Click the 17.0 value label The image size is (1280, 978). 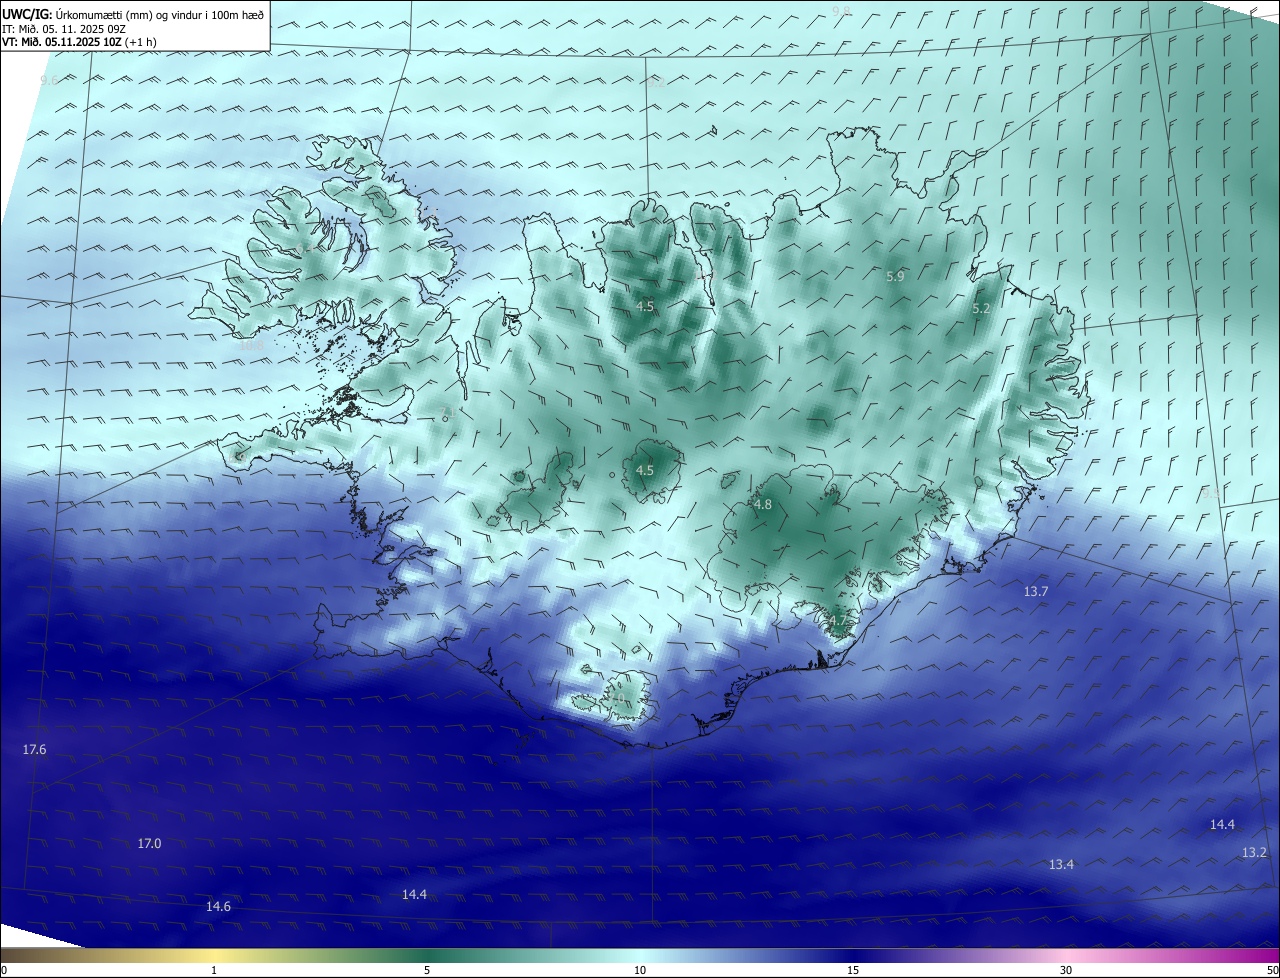(x=149, y=843)
